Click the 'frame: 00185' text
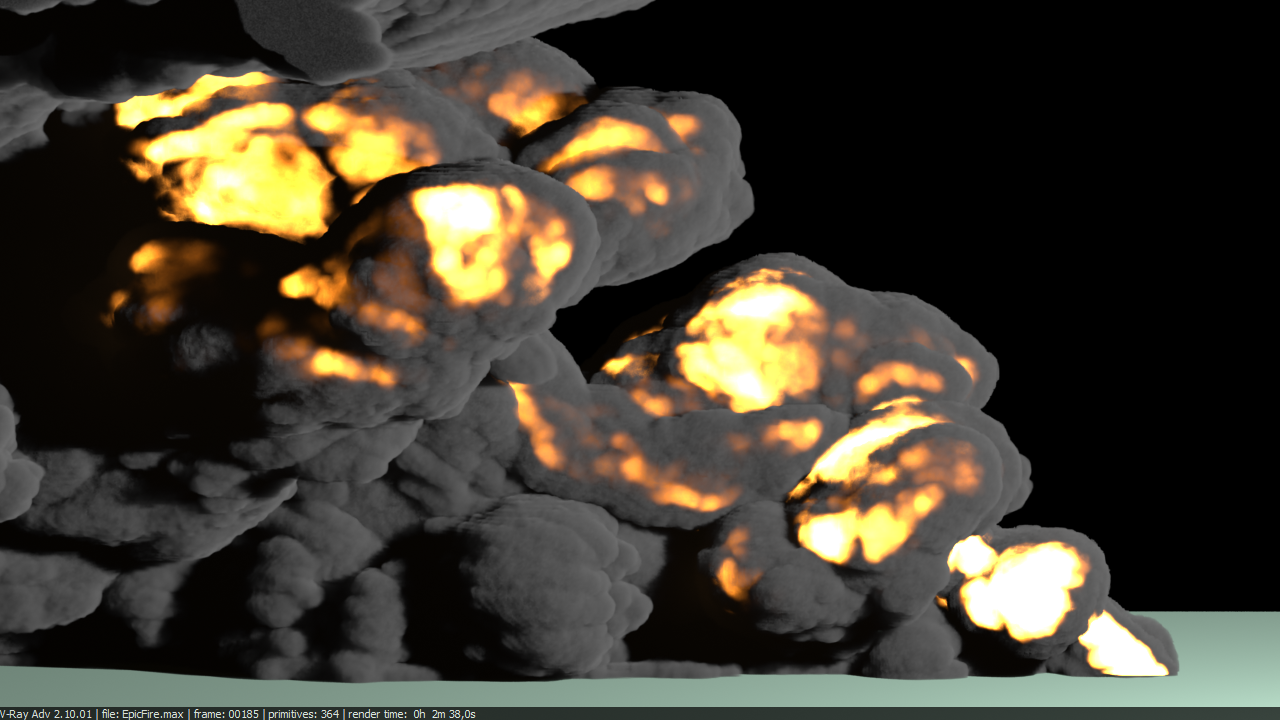The image size is (1280, 720). (226, 714)
